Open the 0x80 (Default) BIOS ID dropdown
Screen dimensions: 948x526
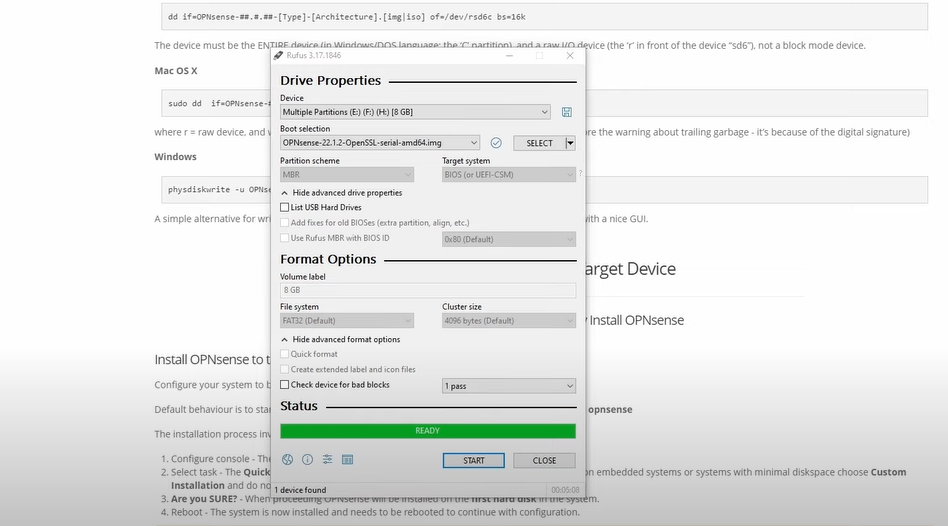pyautogui.click(x=509, y=239)
